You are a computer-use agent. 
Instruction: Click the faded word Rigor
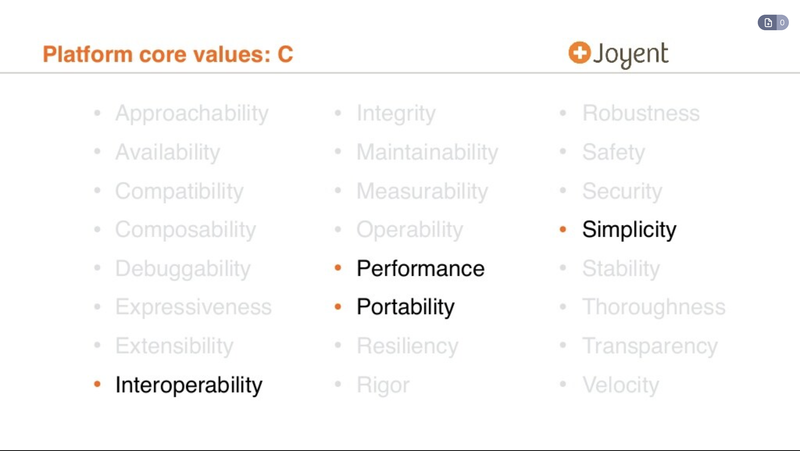coord(383,385)
